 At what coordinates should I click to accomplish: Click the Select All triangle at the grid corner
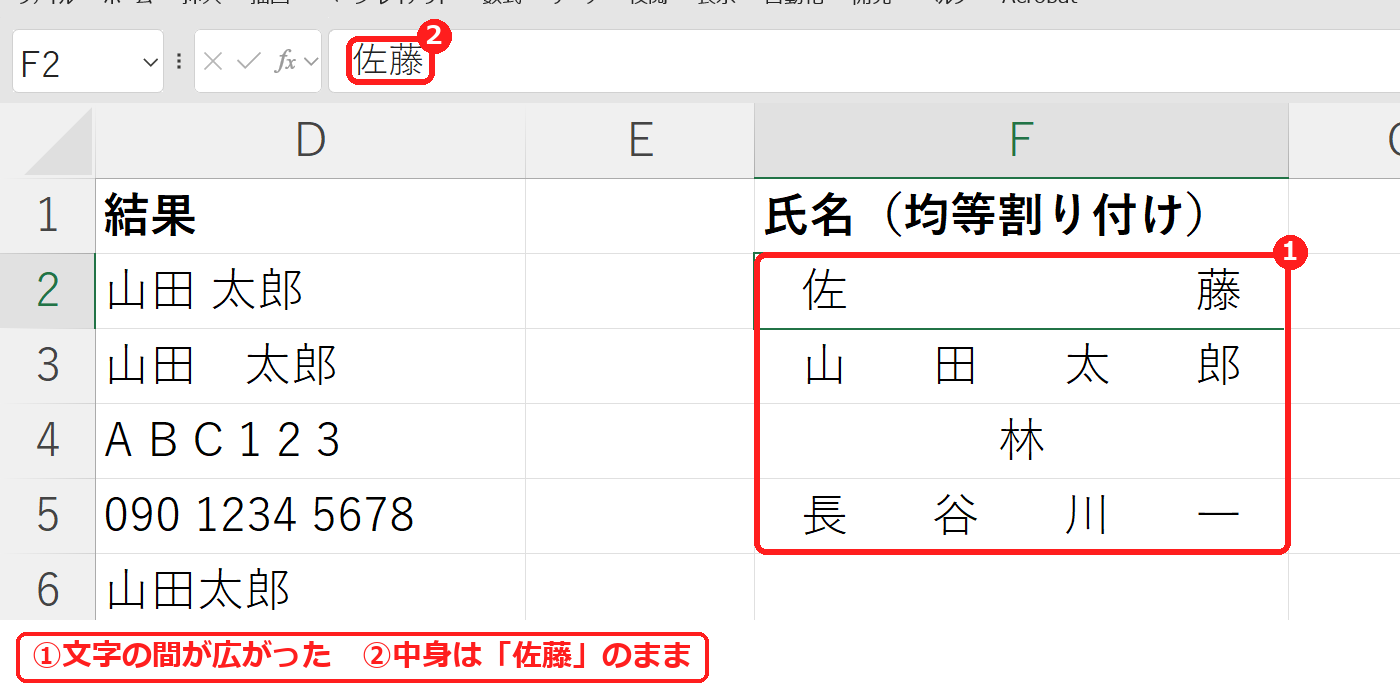[59, 142]
